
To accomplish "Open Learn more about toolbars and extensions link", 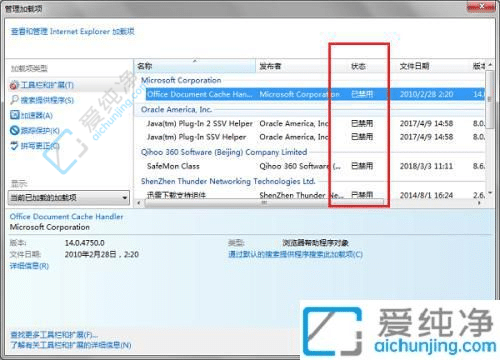I will (x=71, y=345).
